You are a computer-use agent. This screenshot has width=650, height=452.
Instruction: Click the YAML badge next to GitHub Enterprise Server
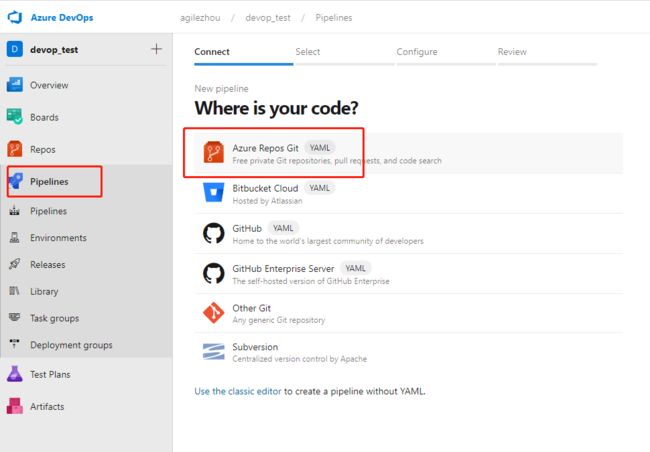click(356, 268)
